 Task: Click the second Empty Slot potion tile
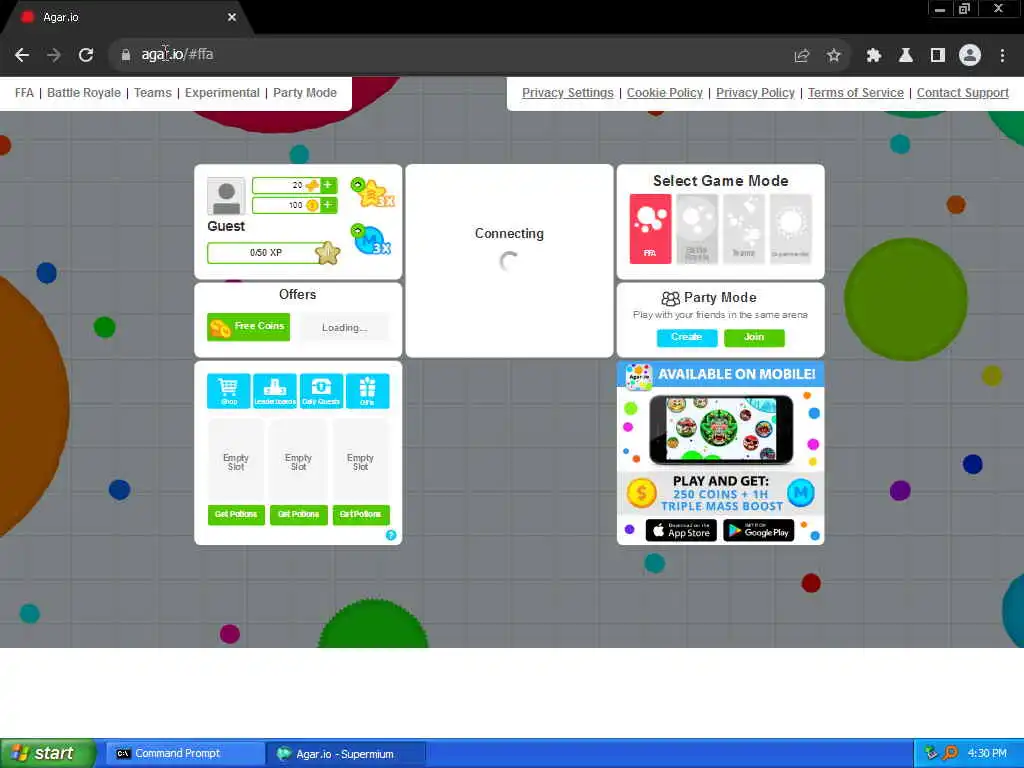298,461
